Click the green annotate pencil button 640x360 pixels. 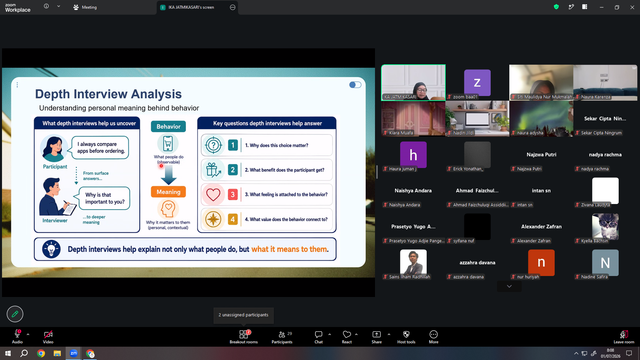[15, 314]
